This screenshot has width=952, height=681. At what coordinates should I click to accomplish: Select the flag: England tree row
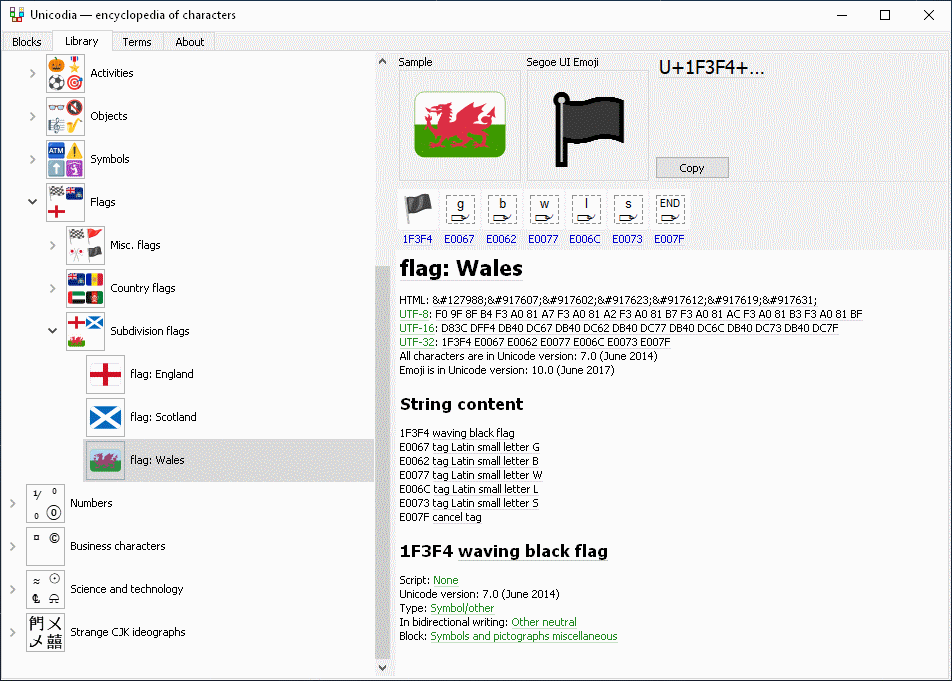pos(229,375)
